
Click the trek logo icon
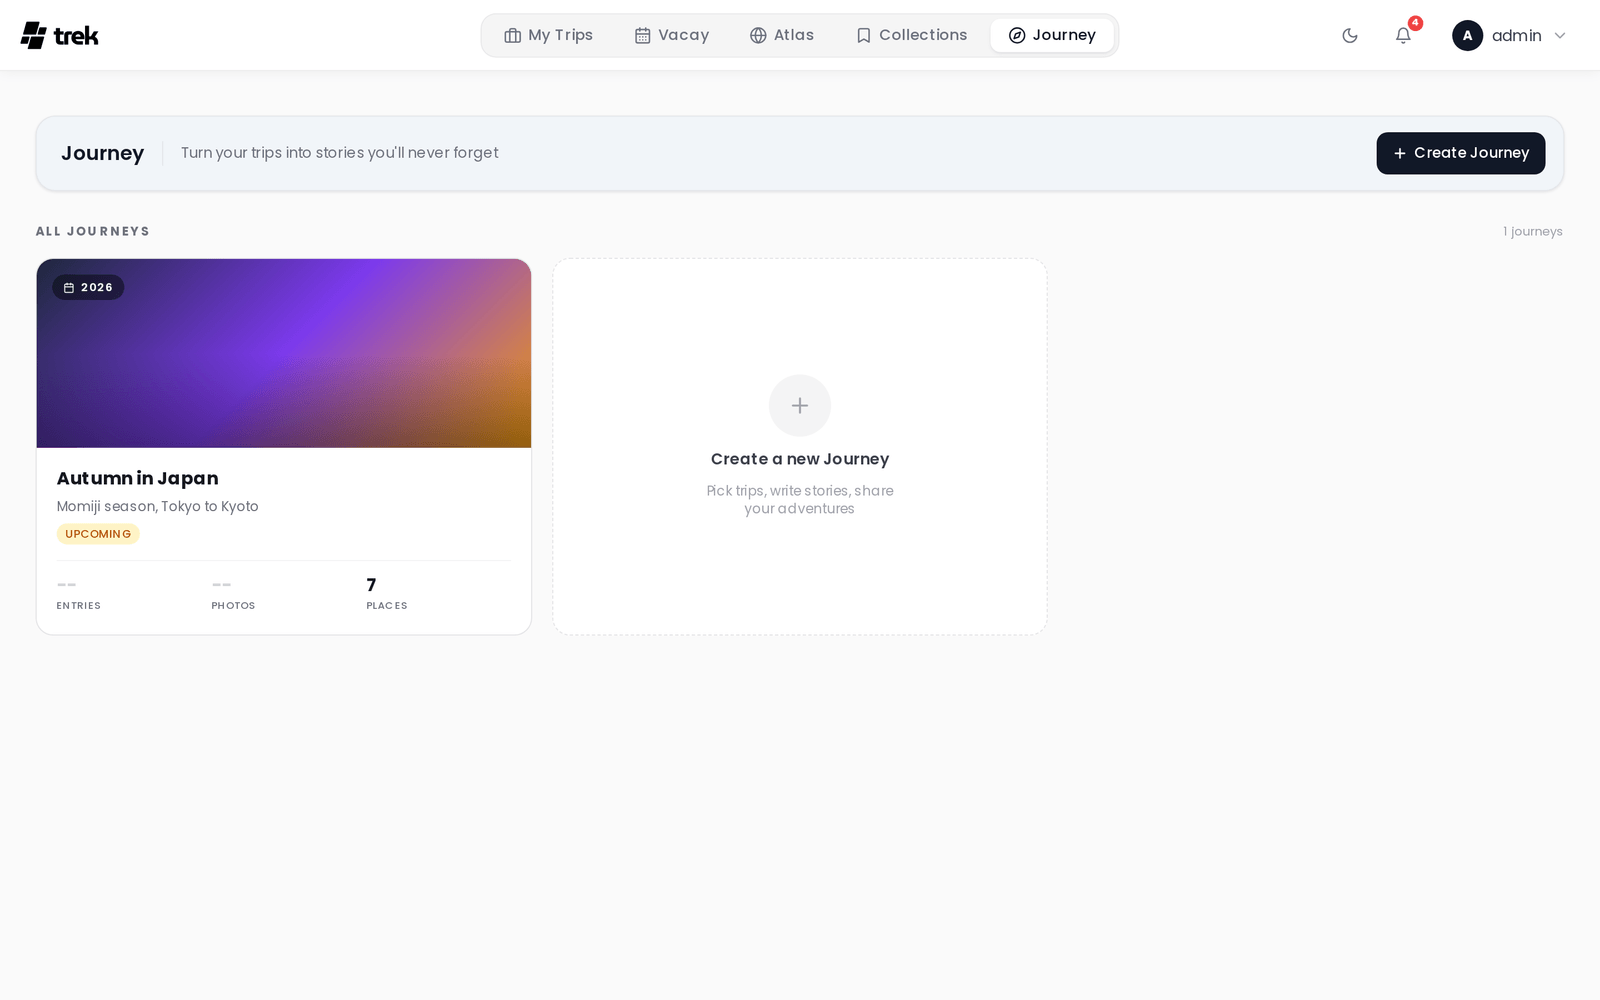click(34, 35)
